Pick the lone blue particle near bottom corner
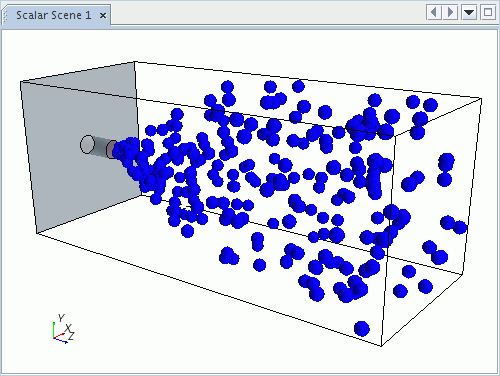The height and width of the screenshot is (376, 500). 362,328
